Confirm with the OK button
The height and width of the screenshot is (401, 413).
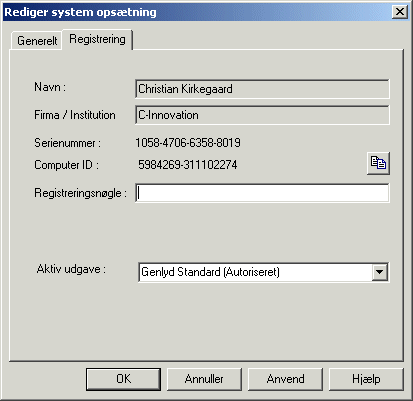pos(123,379)
